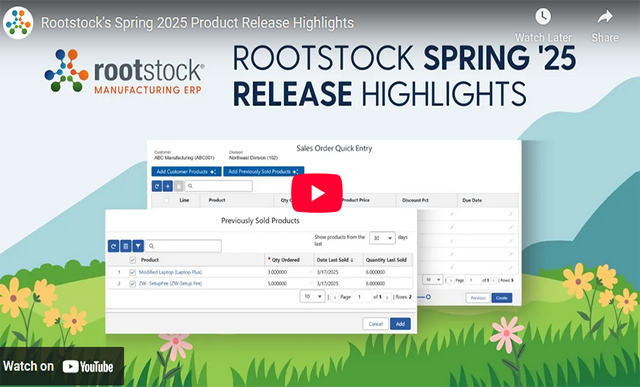The image size is (640, 387).
Task: Click Watch on YouTube
Action: point(61,366)
